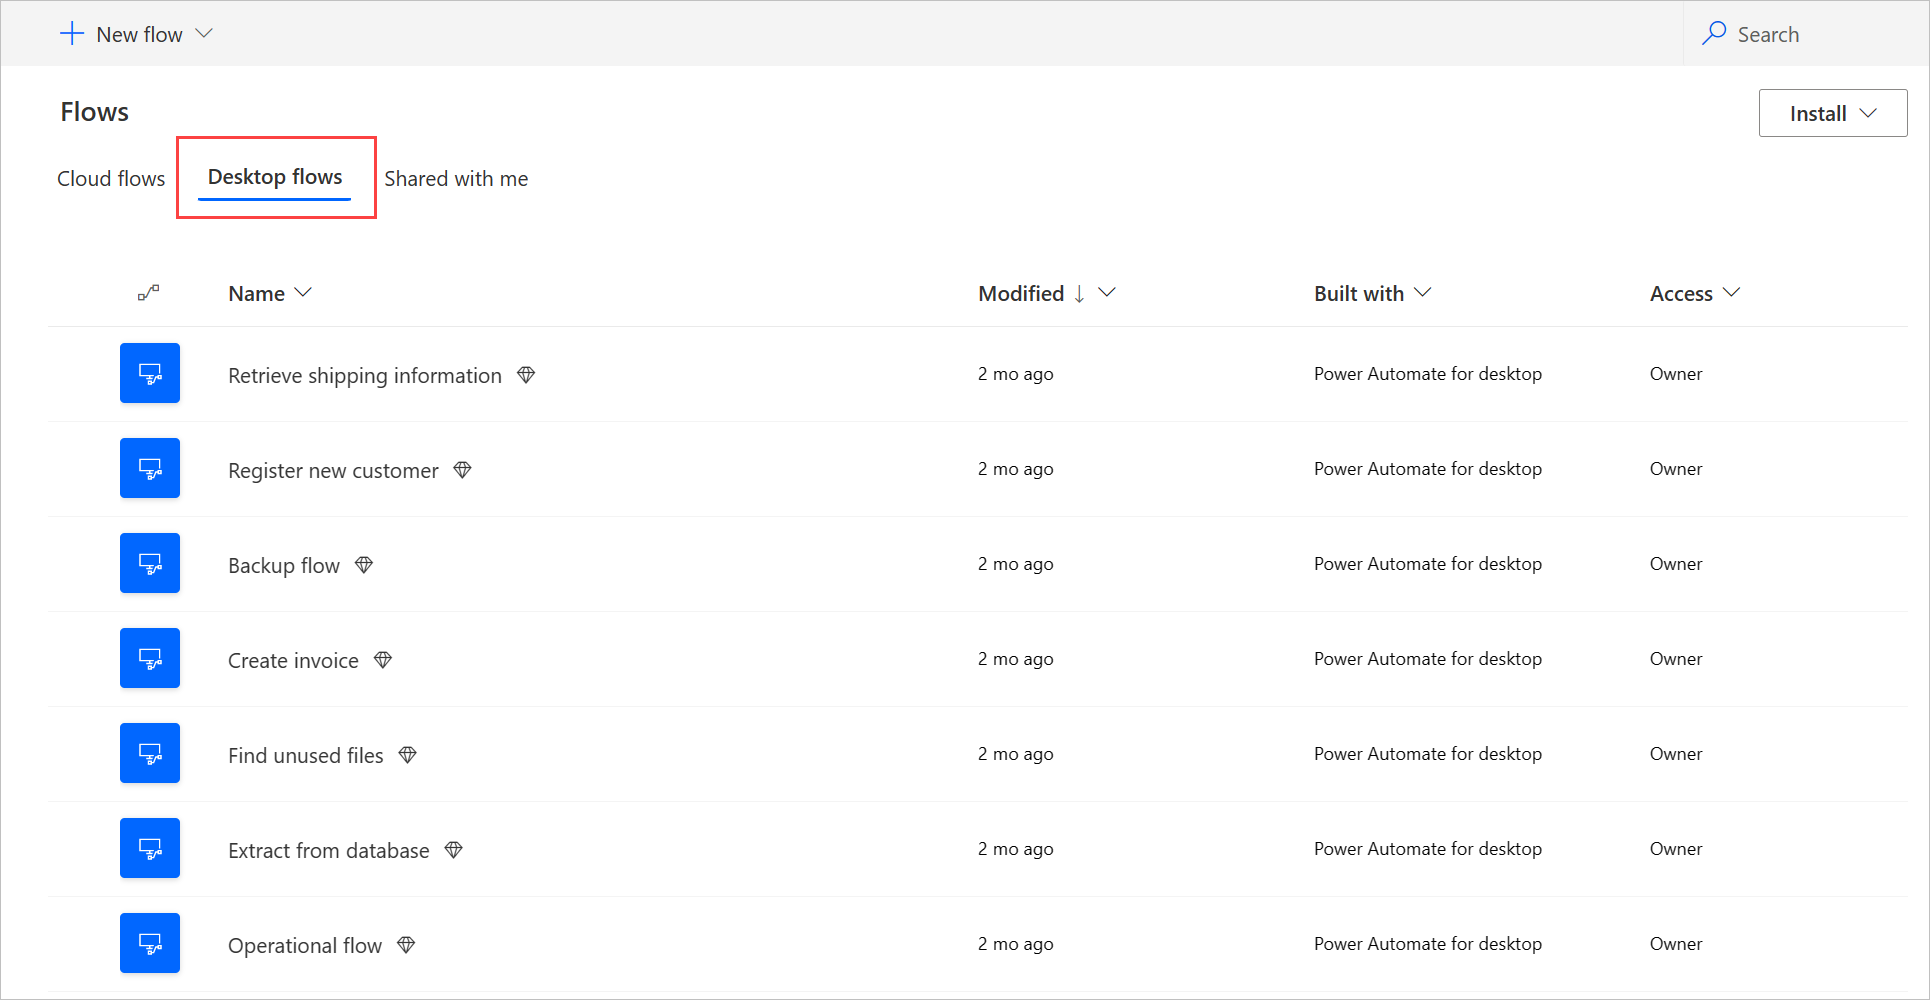Screen dimensions: 1930x1000
Task: Click the Find unused files flow icon
Action: pos(150,753)
